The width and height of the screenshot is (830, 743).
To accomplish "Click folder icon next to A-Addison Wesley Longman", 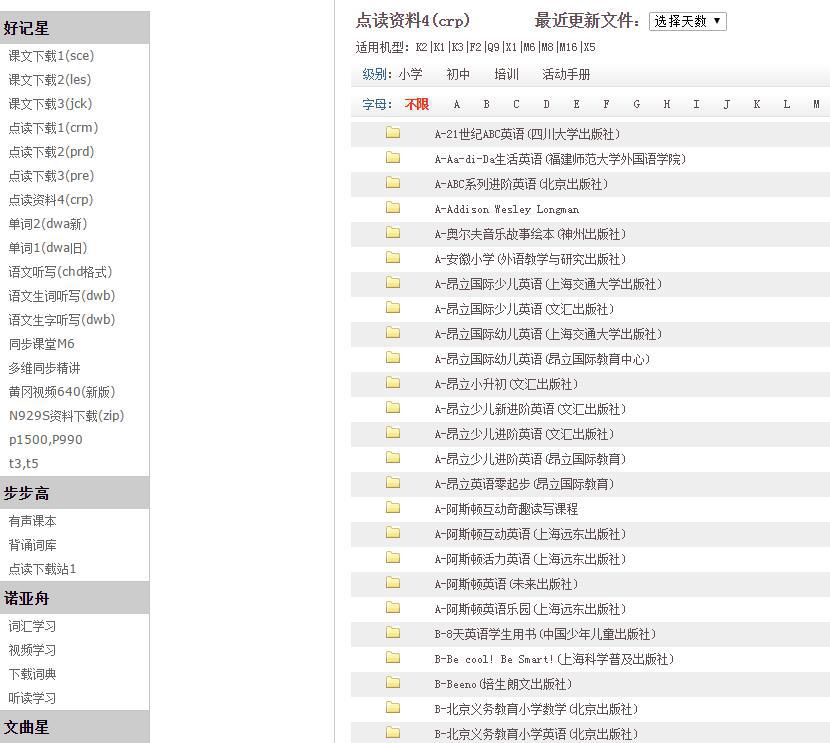I will (393, 207).
